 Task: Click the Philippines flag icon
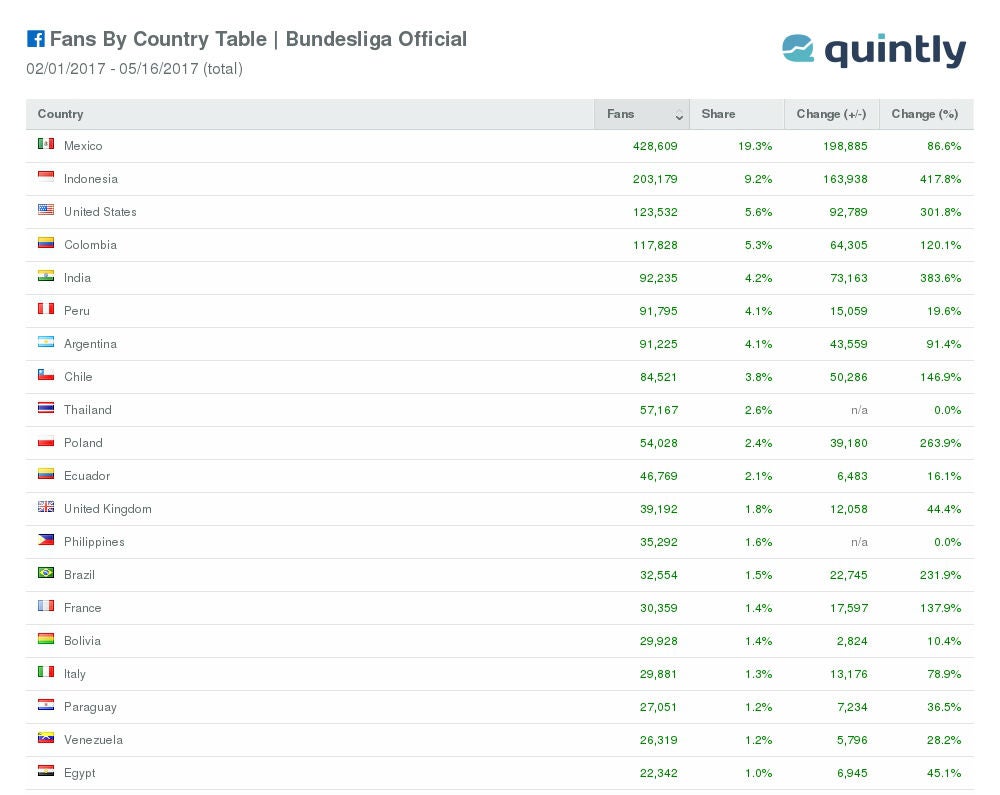tap(46, 541)
